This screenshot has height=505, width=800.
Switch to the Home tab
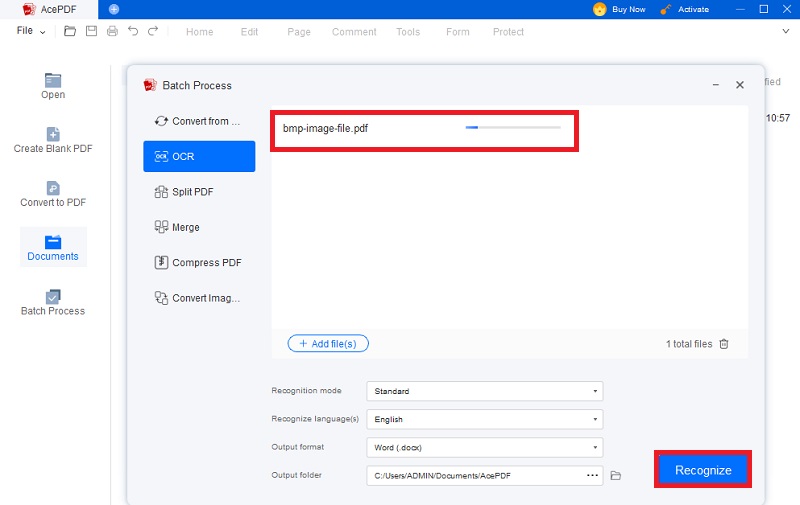point(199,32)
